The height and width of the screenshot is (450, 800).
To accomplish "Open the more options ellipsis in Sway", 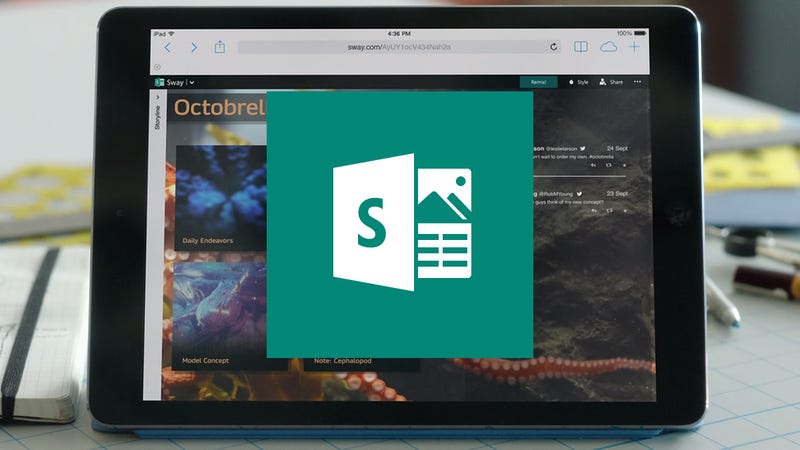I will pos(637,82).
